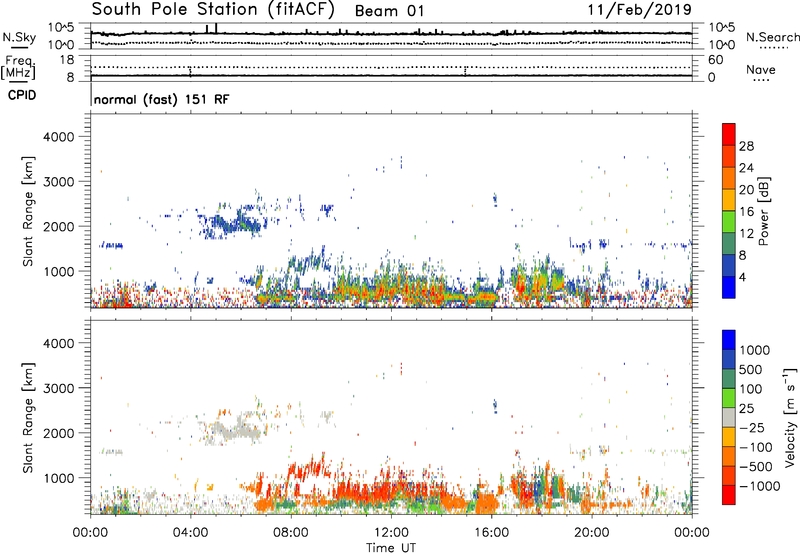This screenshot has width=800, height=554.
Task: Pick the bright blue top velocity swatch
Action: (729, 340)
